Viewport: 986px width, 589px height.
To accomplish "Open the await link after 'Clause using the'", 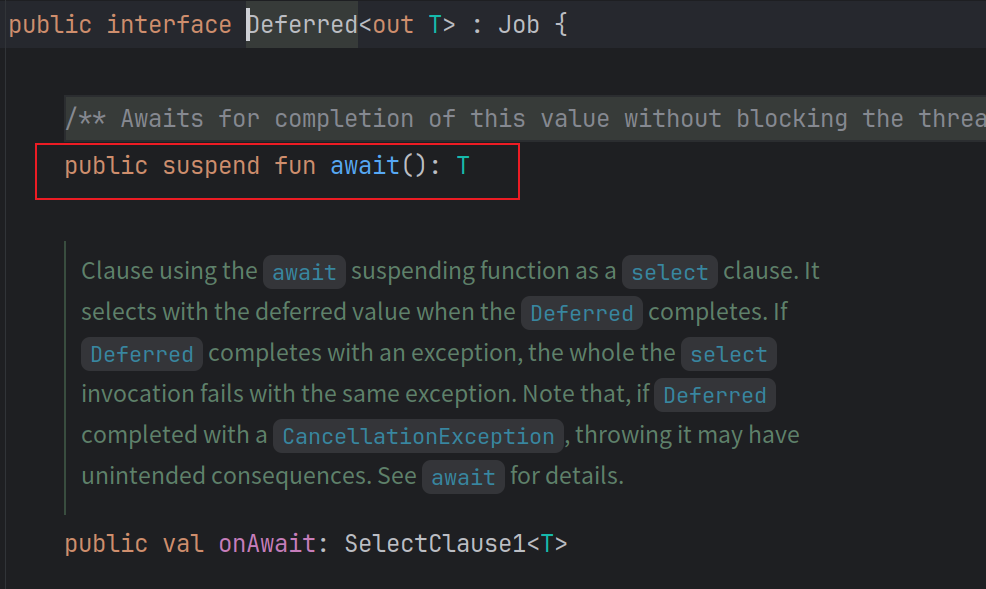I will coord(304,272).
